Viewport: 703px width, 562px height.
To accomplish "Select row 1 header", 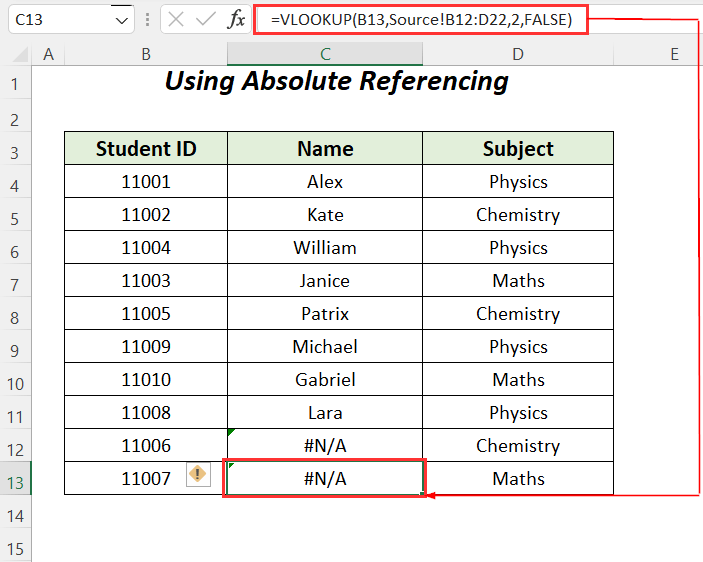I will (15, 83).
